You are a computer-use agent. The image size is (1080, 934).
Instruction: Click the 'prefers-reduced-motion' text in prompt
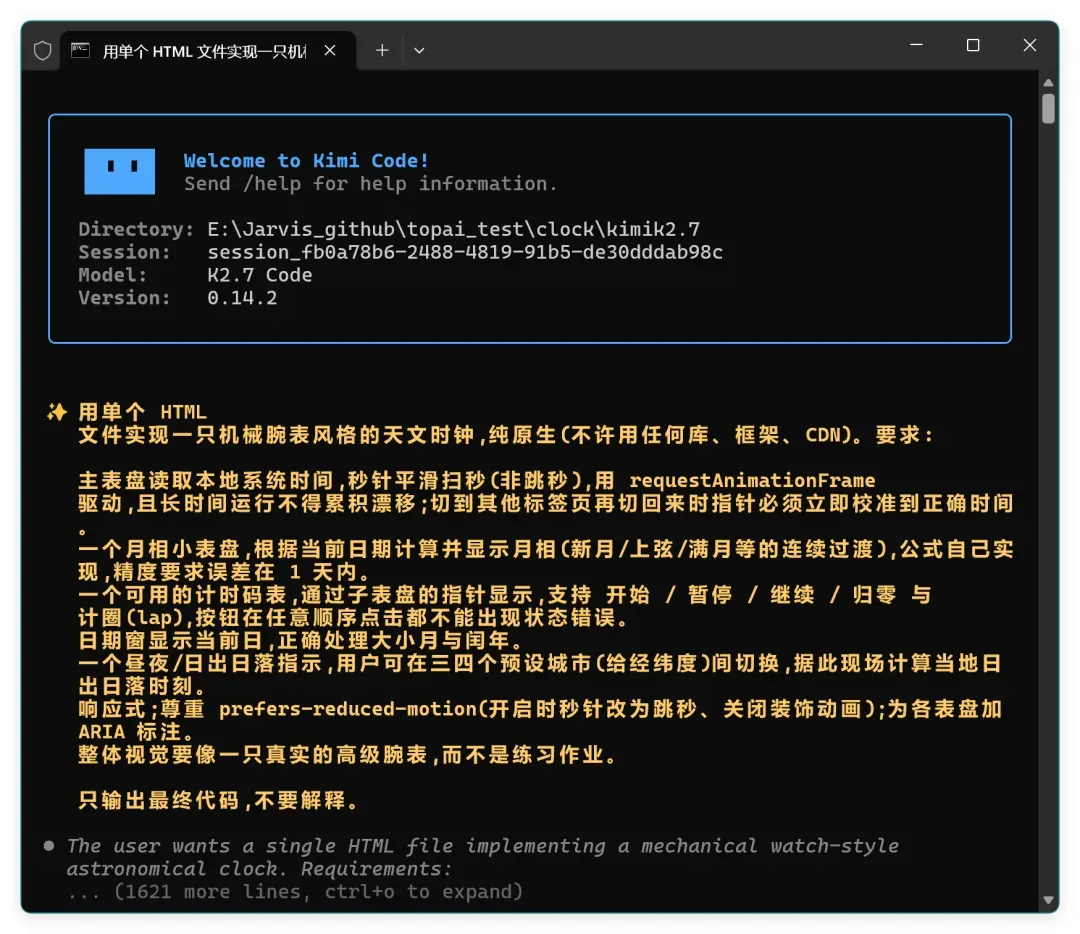[x=348, y=709]
